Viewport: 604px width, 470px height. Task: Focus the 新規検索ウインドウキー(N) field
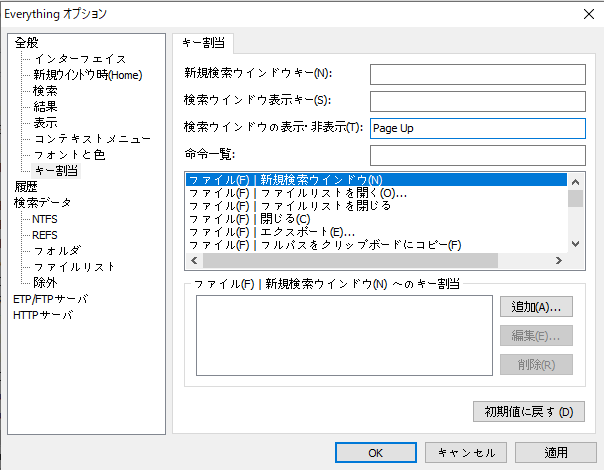pos(478,74)
